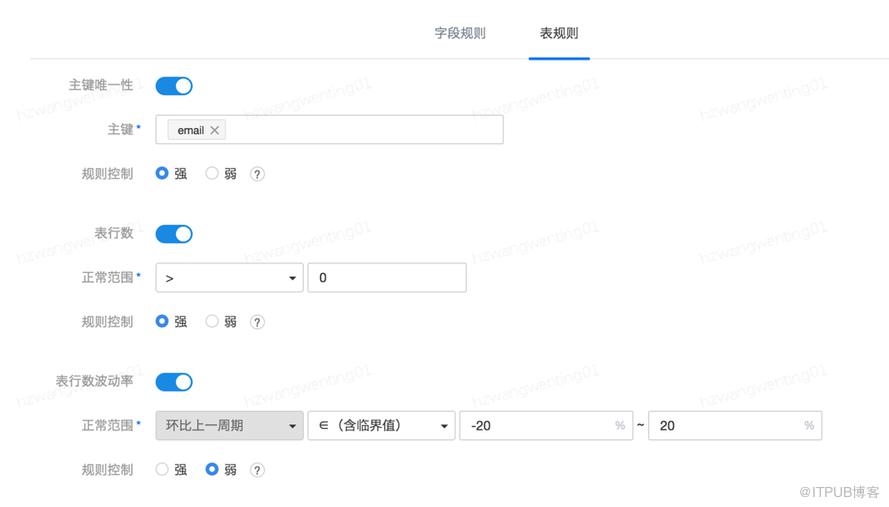Viewport: 889px width, 507px height.
Task: Select 弱 for 表行数波动率 rule control
Action: (211, 469)
